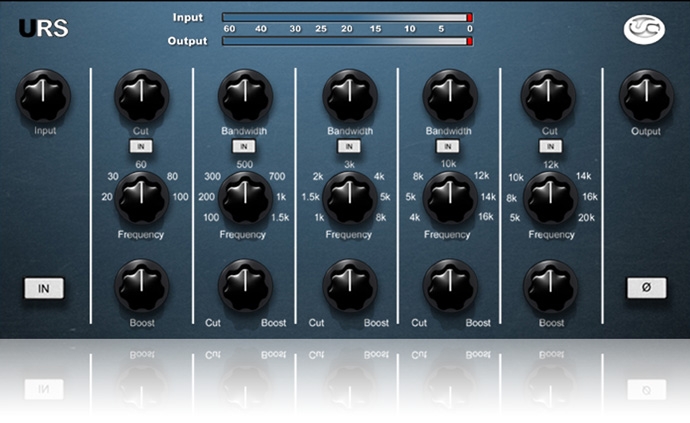Click the Output gain knob

pos(645,97)
